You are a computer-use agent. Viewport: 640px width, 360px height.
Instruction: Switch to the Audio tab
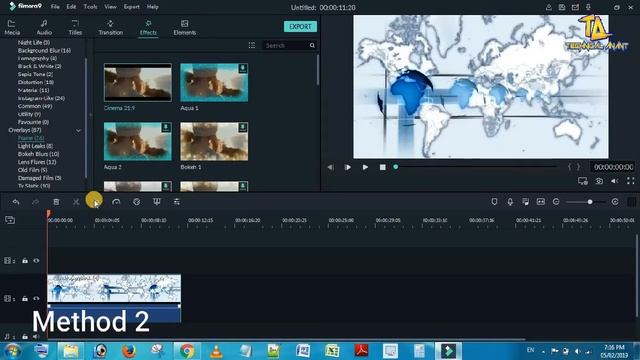(x=44, y=27)
